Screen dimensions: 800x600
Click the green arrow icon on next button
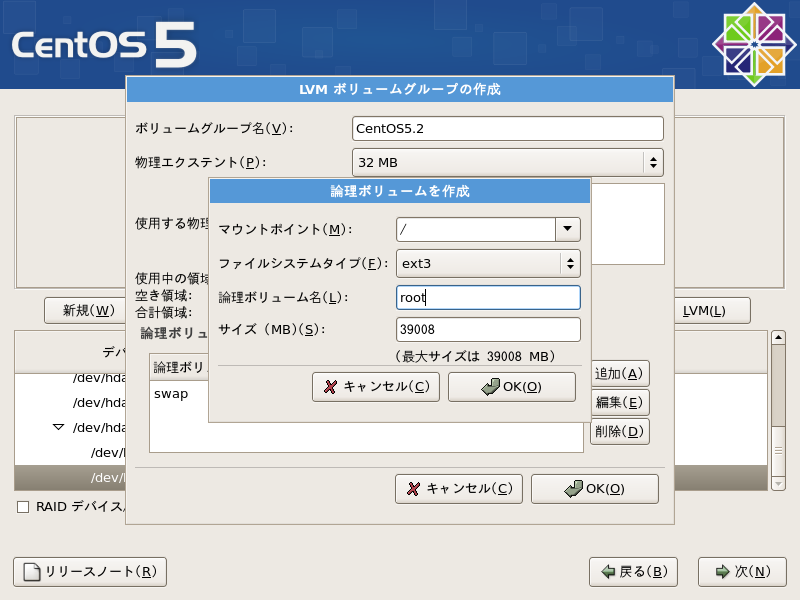(x=722, y=571)
